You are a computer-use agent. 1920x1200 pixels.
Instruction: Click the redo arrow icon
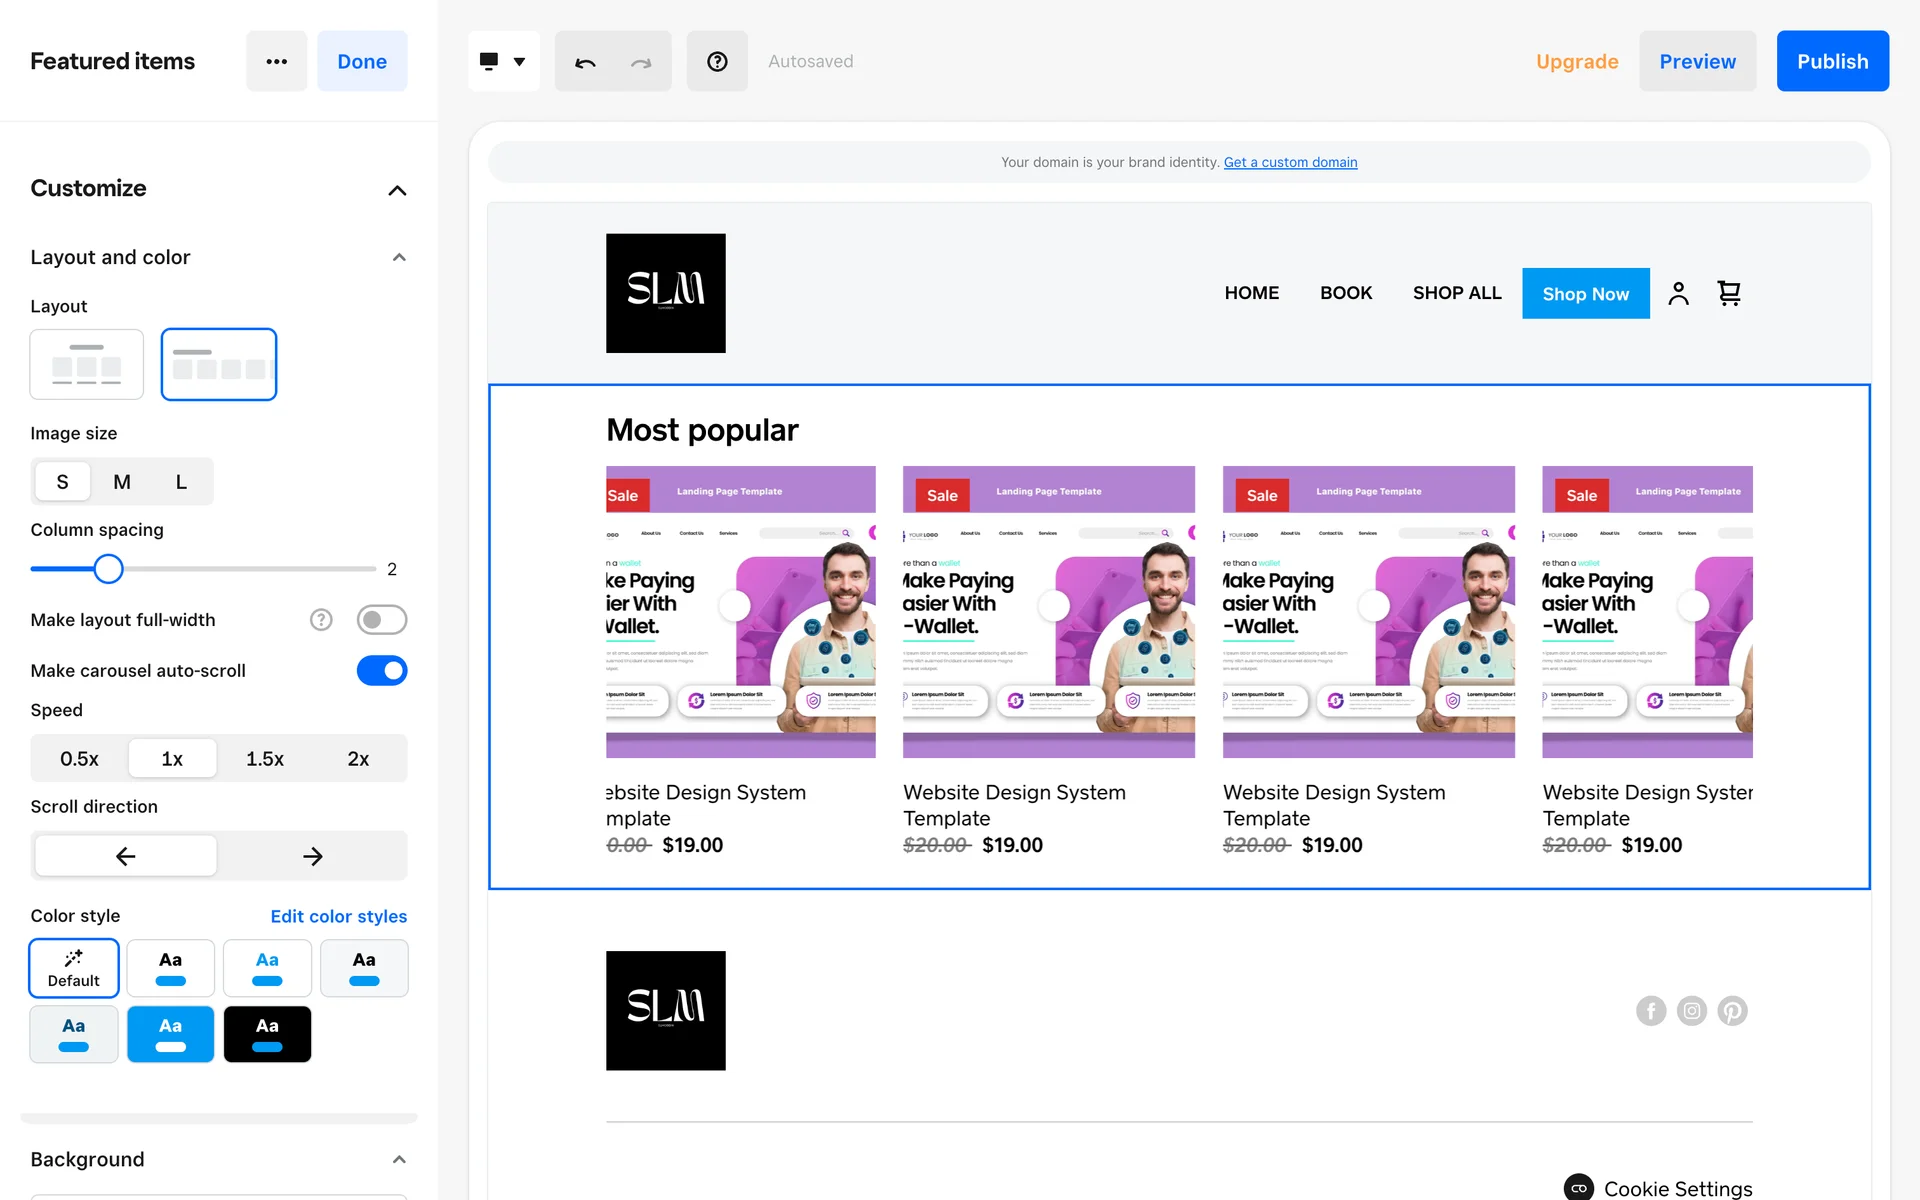tap(641, 62)
